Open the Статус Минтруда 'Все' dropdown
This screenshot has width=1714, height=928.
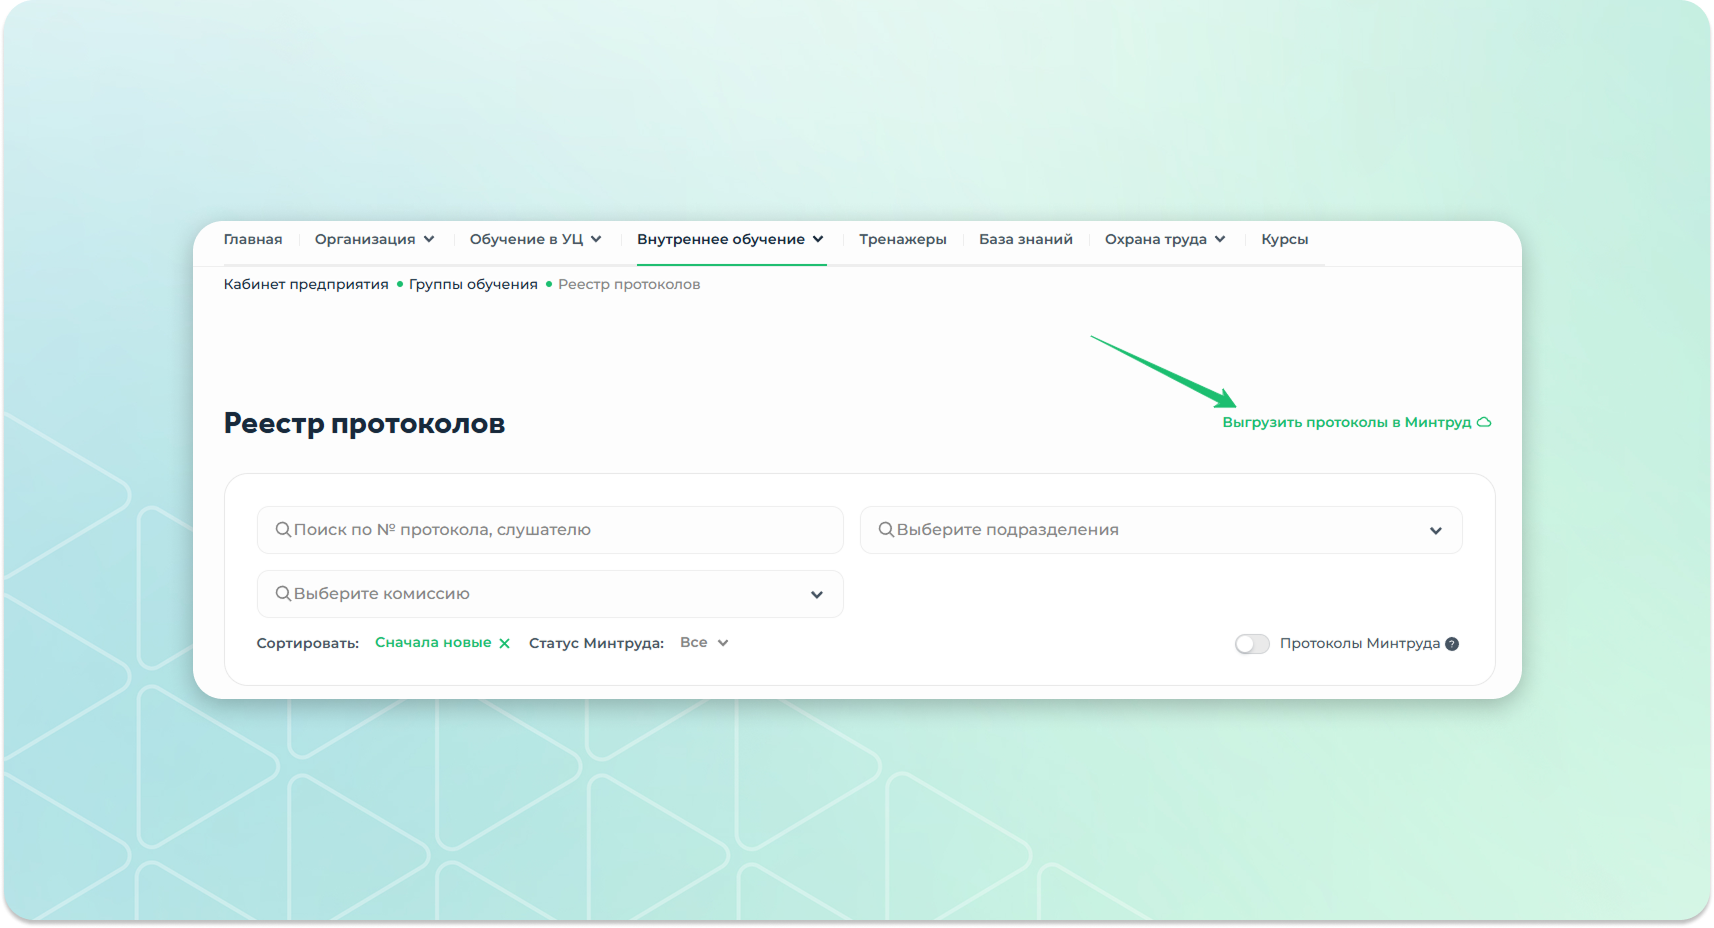pos(704,643)
